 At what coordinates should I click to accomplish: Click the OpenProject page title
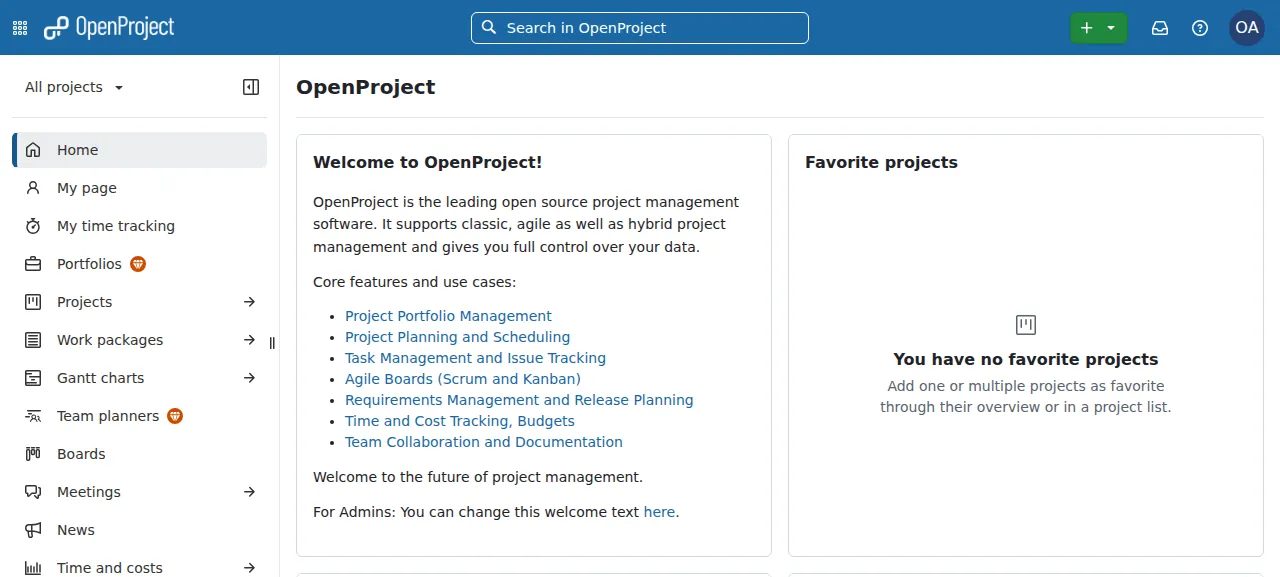click(x=366, y=87)
